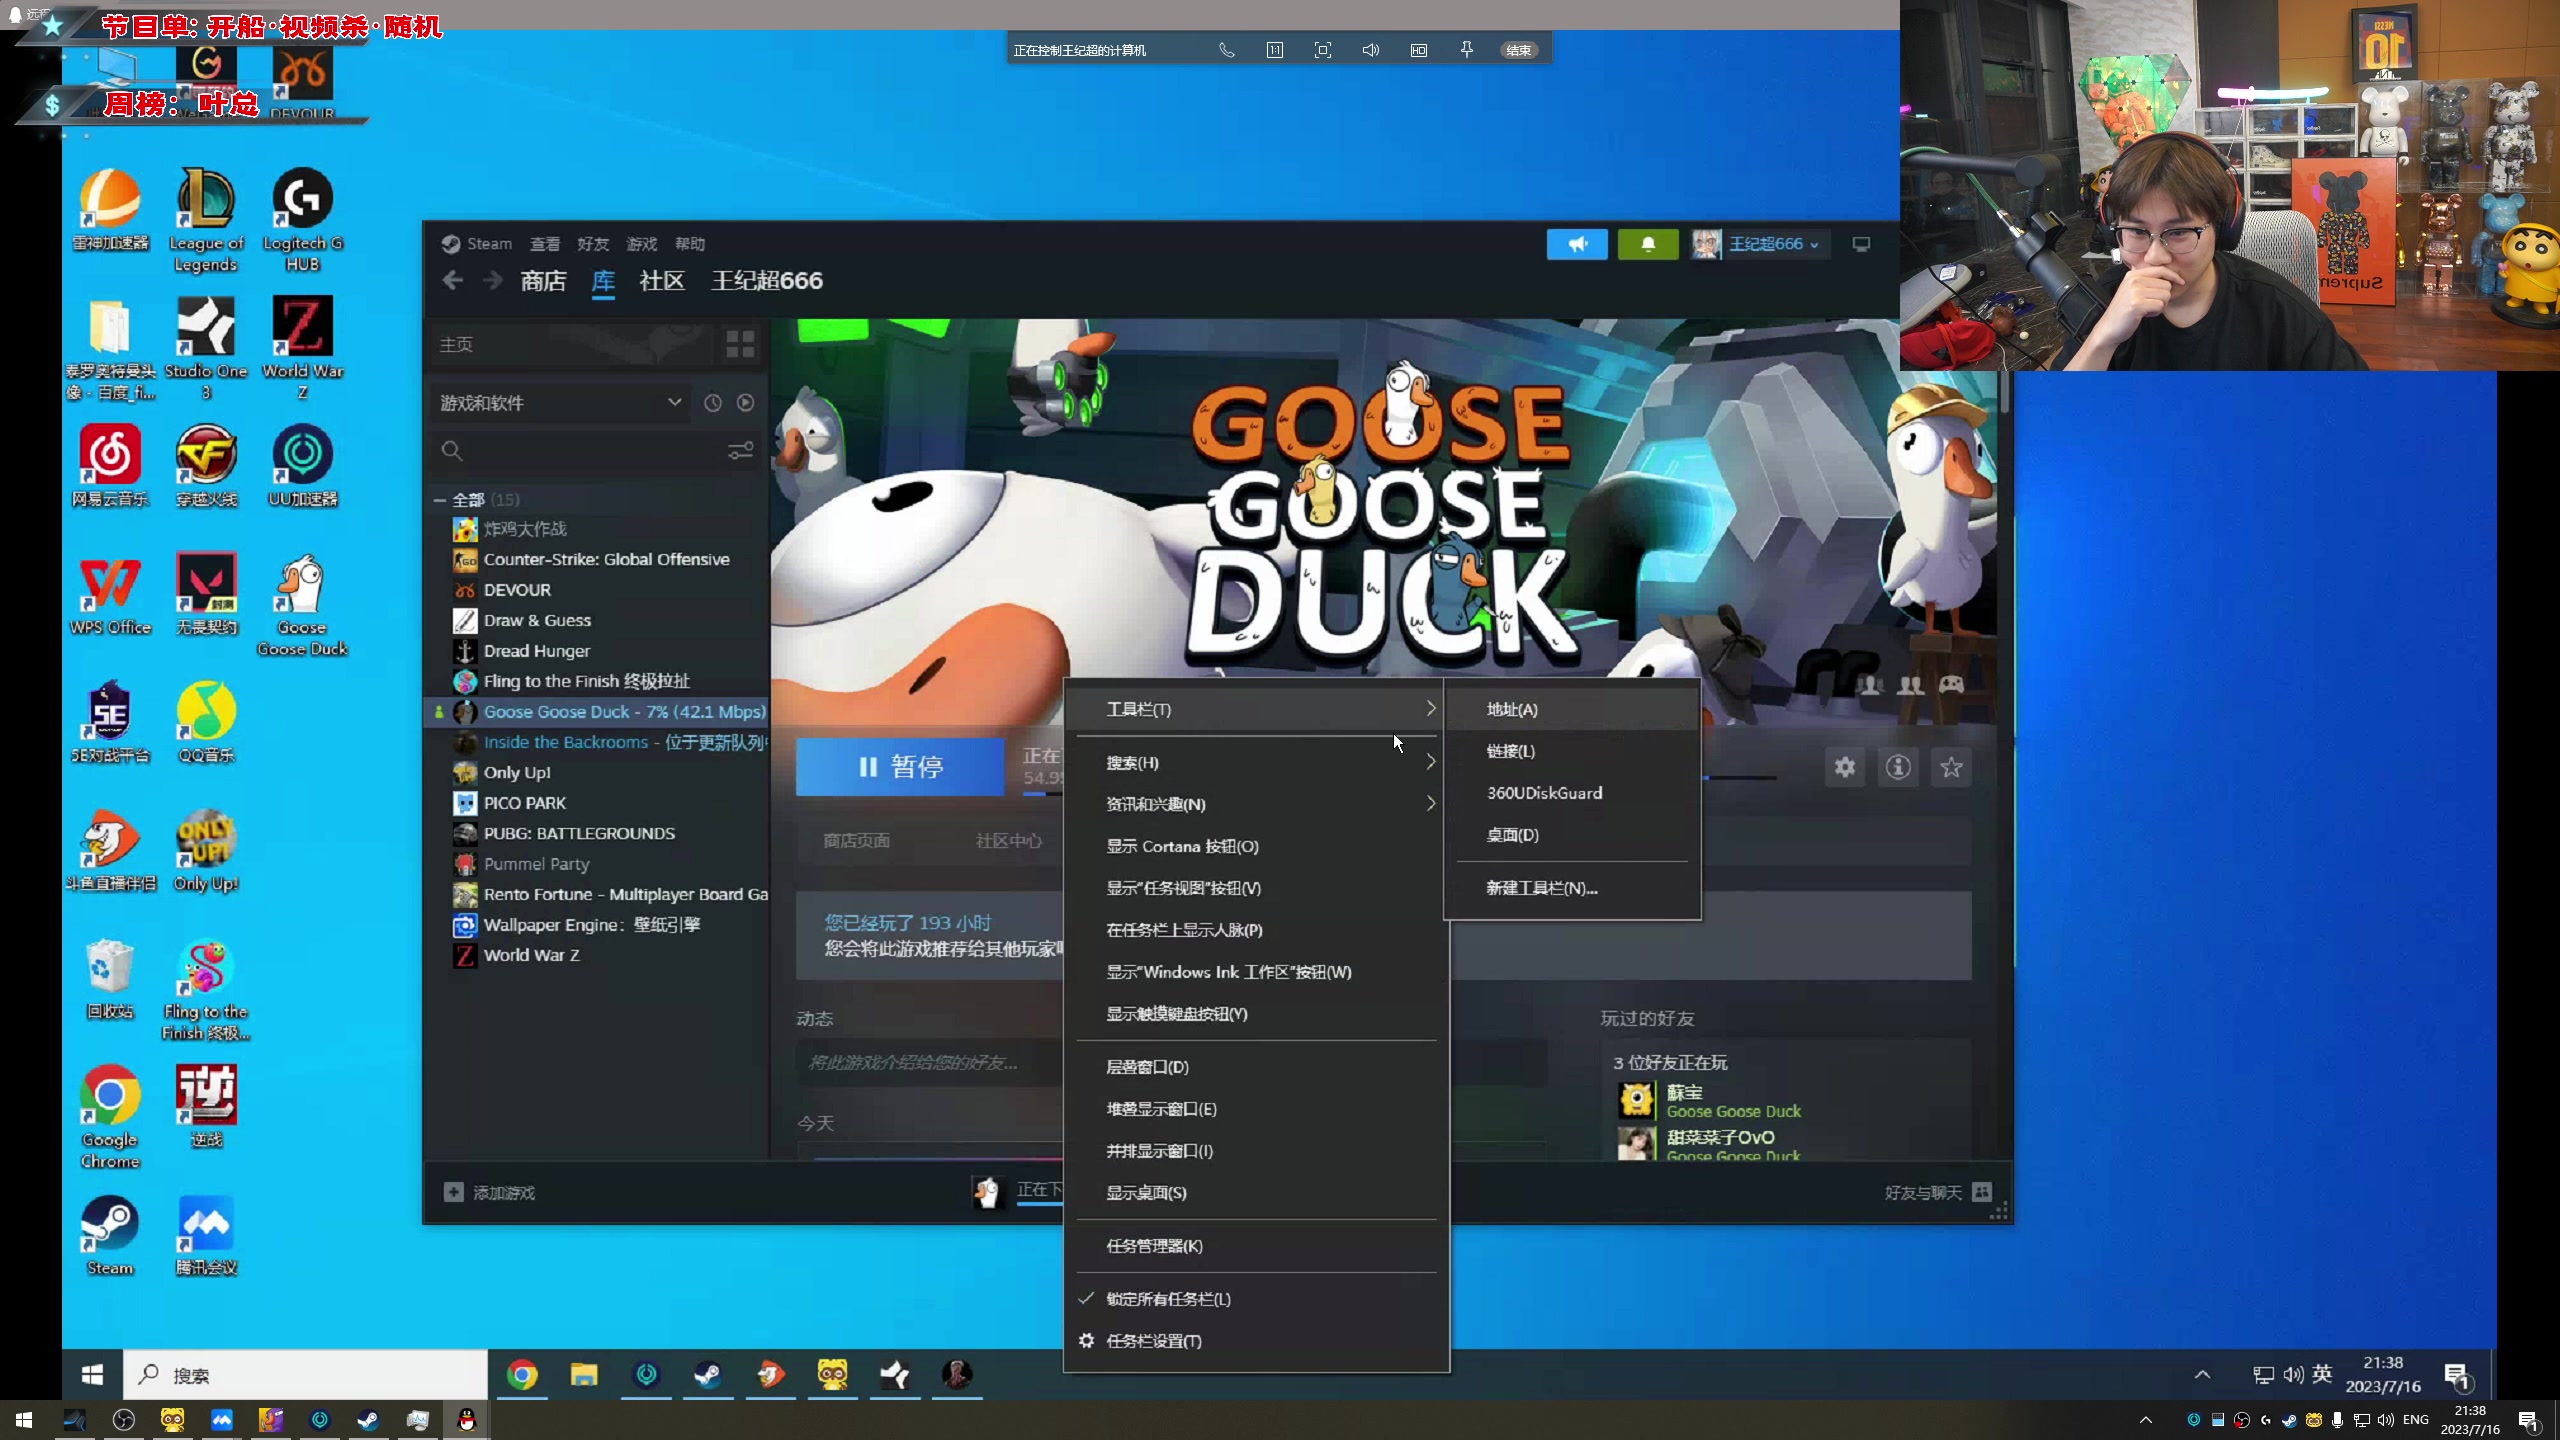Expand the 游戏和软件 category dropdown

(674, 403)
